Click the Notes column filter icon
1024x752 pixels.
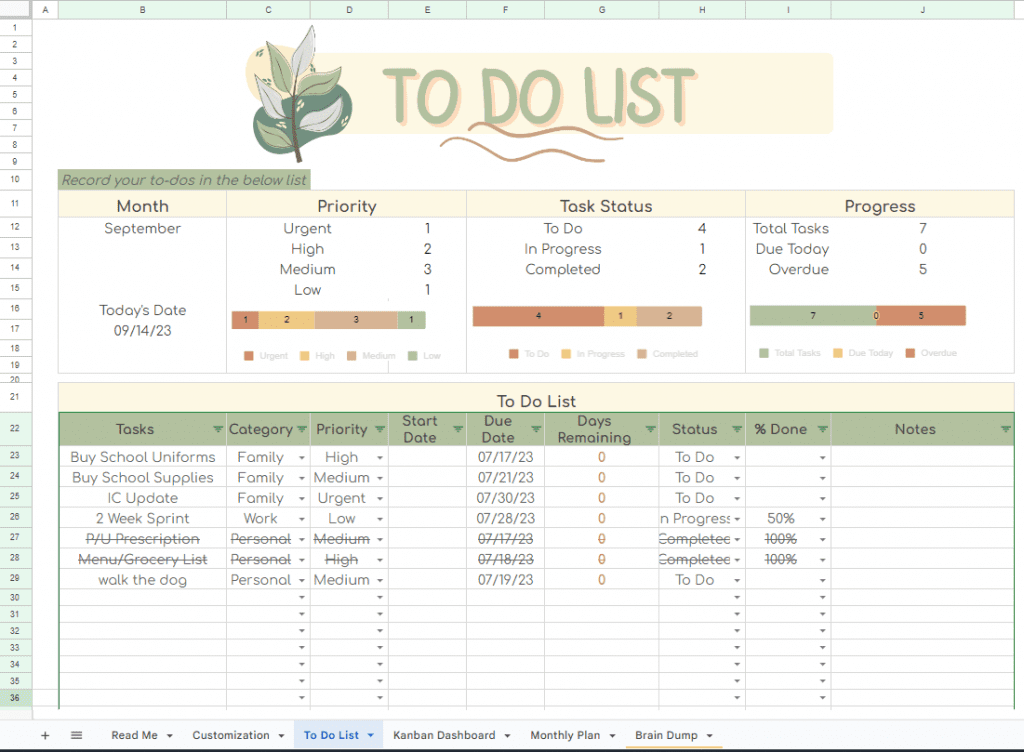pyautogui.click(x=1005, y=430)
